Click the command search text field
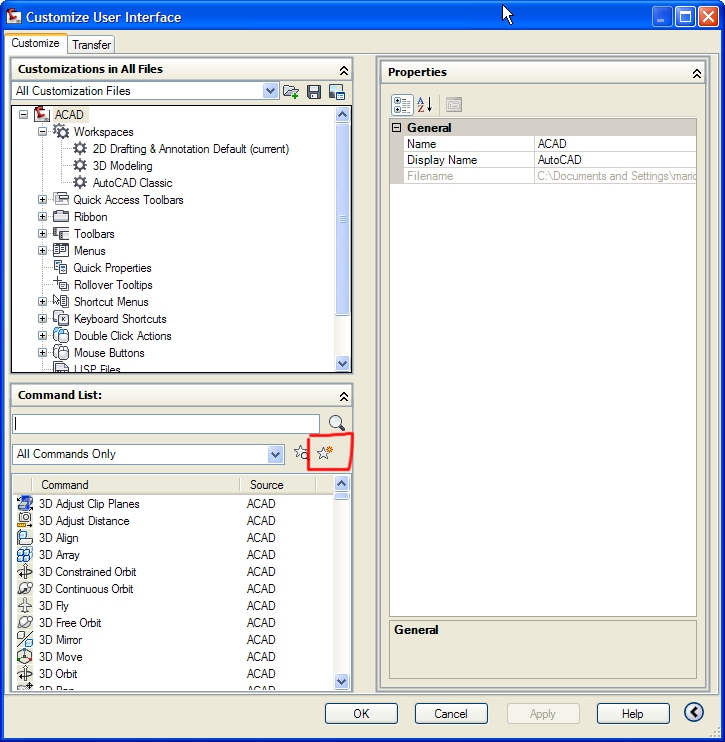 point(166,423)
